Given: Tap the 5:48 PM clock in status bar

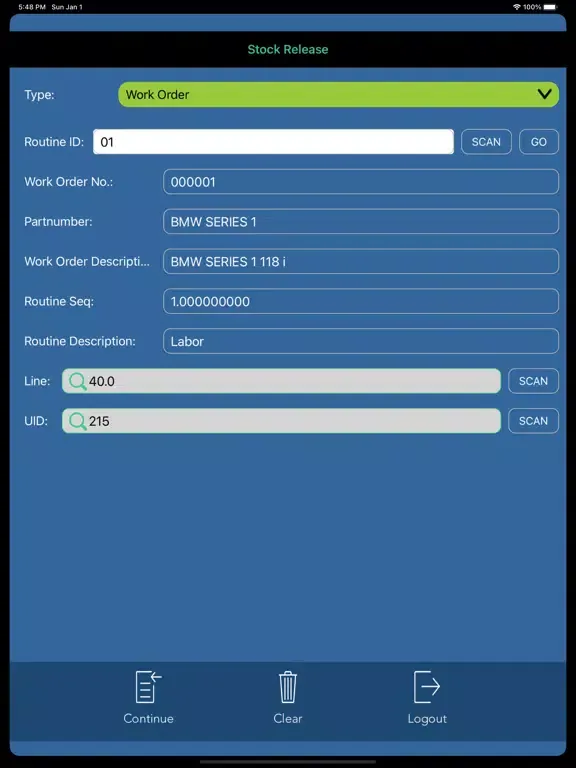Looking at the screenshot, I should pos(32,7).
